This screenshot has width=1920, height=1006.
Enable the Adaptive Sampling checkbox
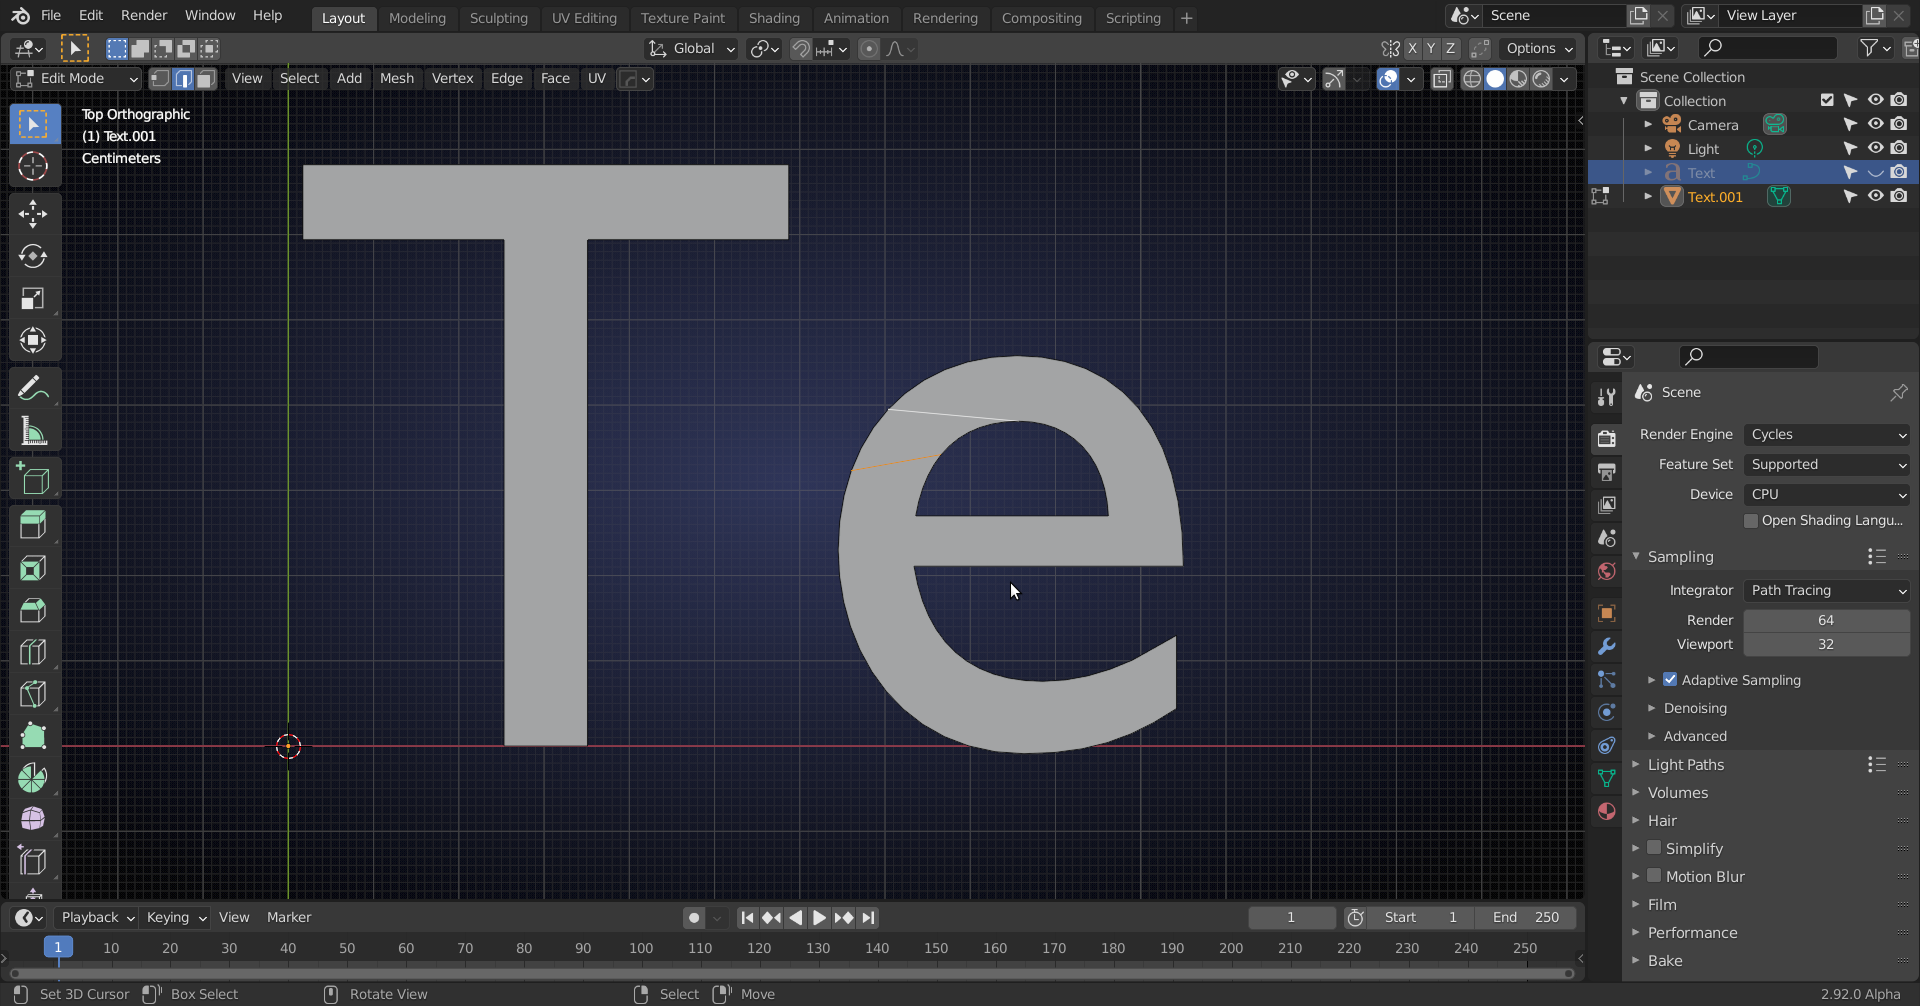click(x=1670, y=680)
